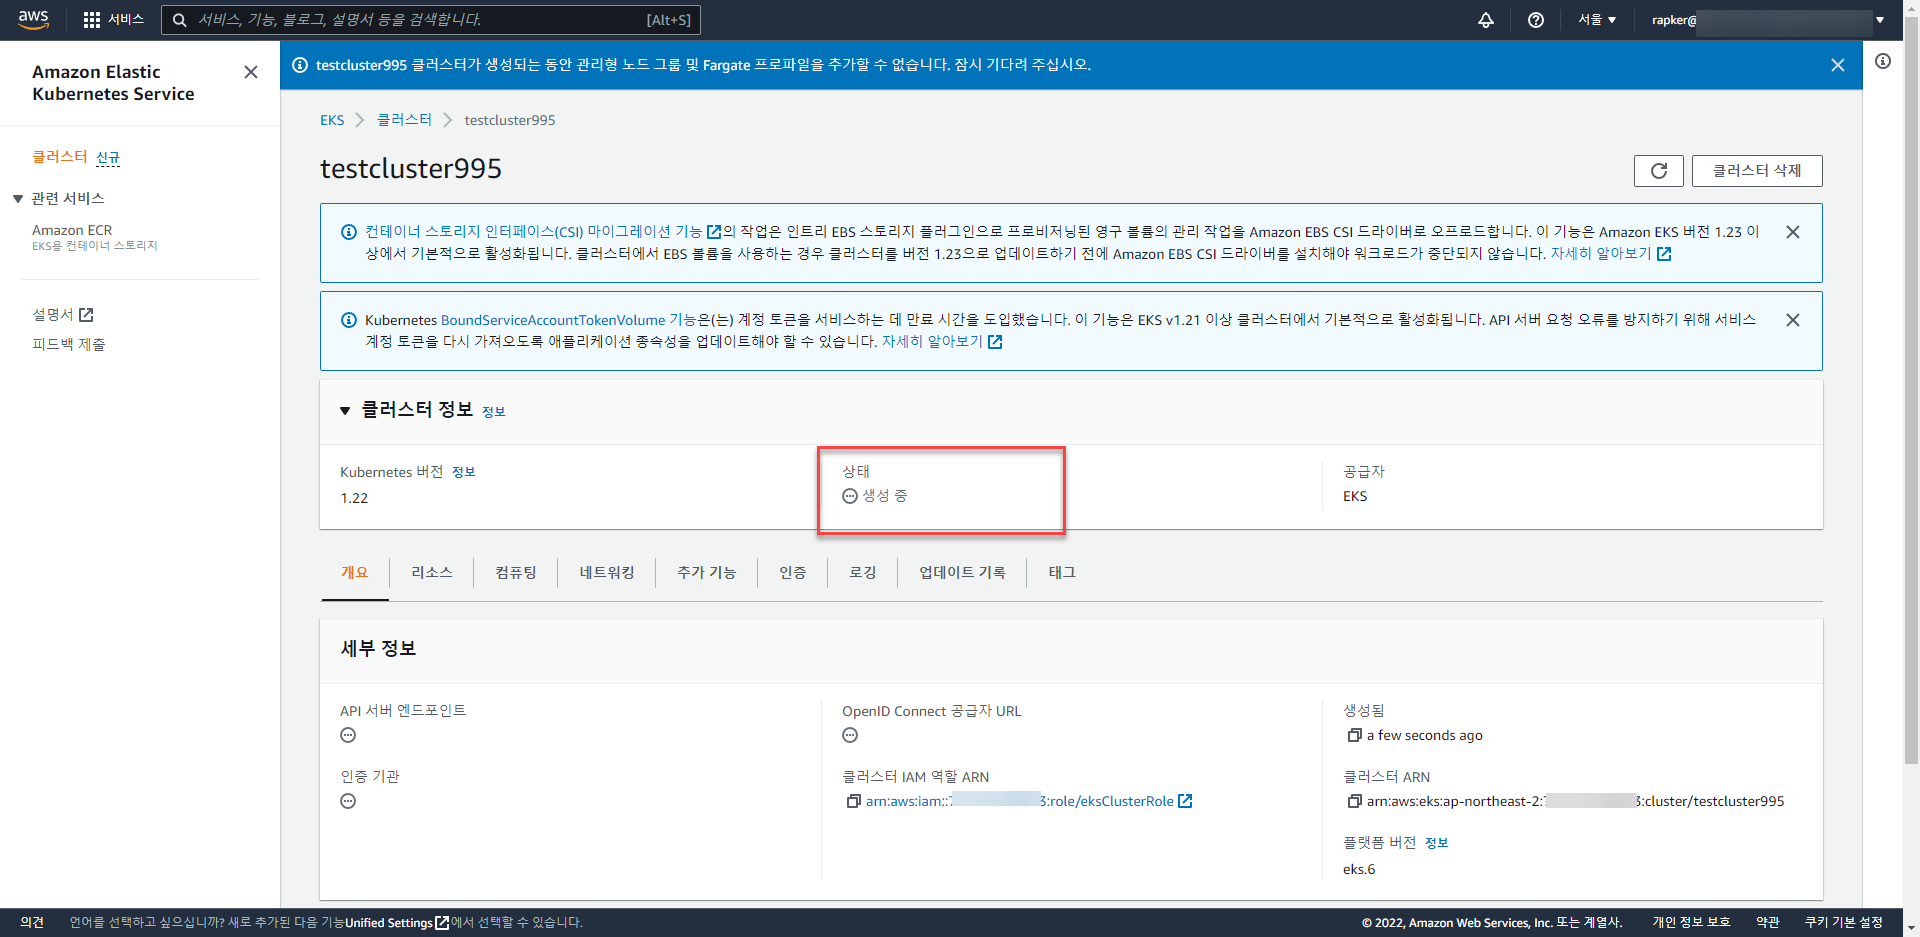Dismiss the blue cluster creation banner
The width and height of the screenshot is (1920, 937).
point(1838,65)
